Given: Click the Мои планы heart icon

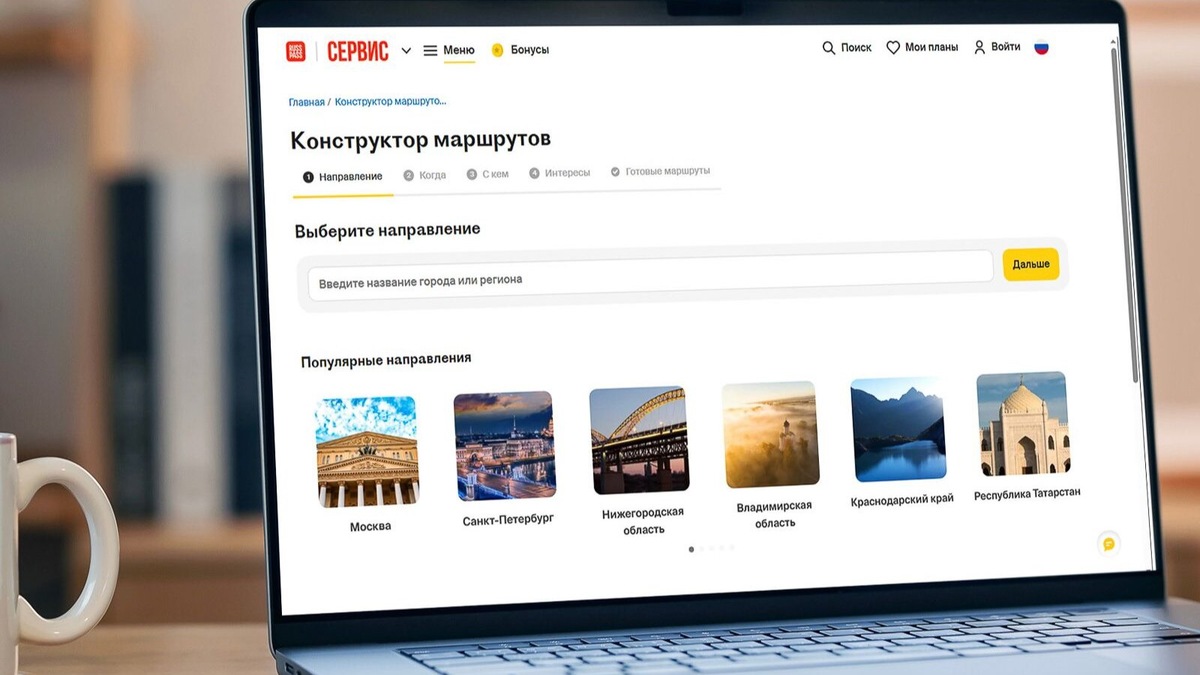Looking at the screenshot, I should click(x=891, y=46).
